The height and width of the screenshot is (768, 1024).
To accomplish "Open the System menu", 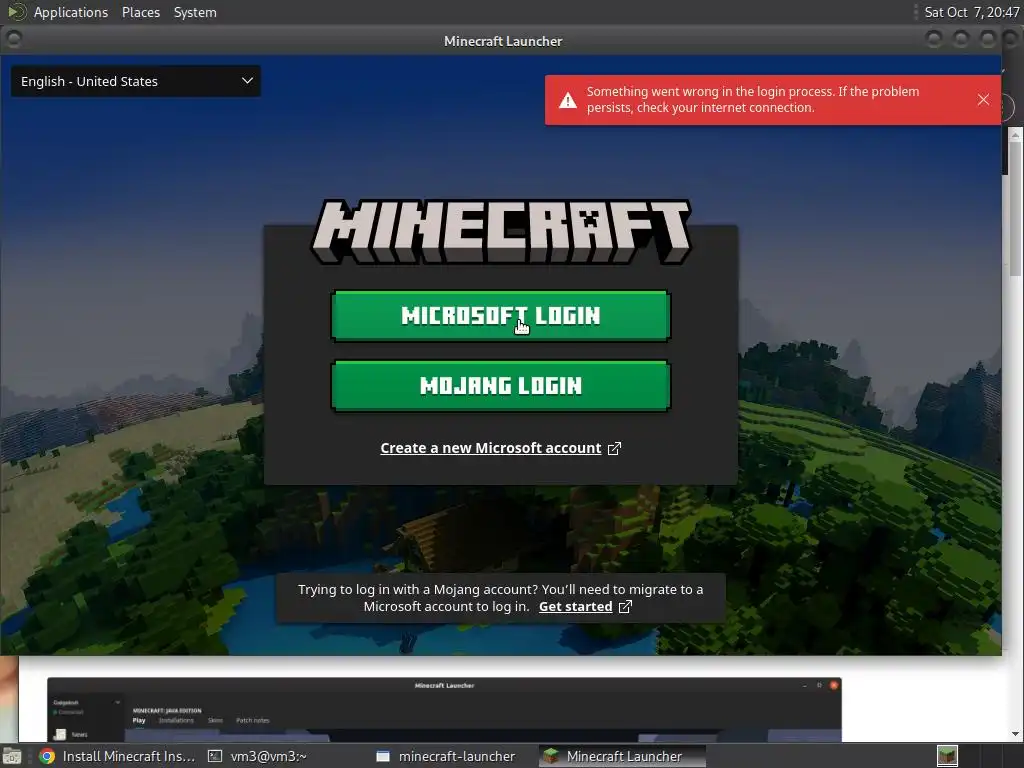I will tap(195, 12).
